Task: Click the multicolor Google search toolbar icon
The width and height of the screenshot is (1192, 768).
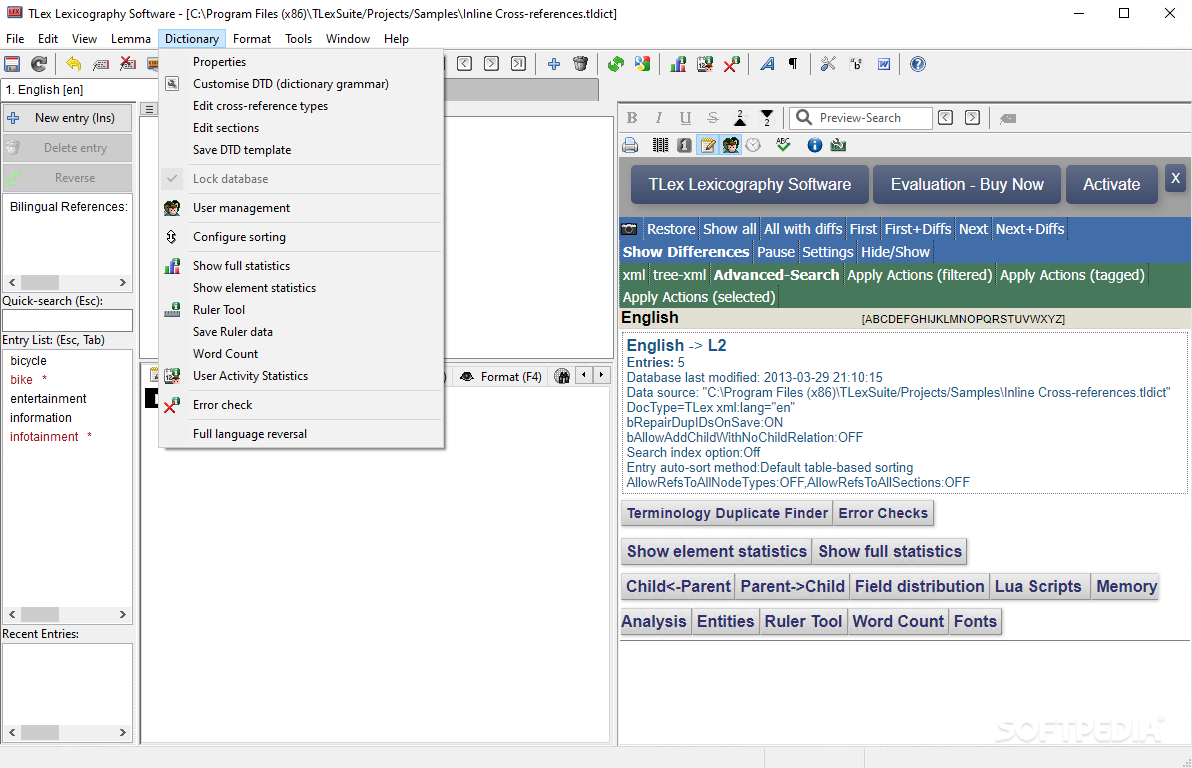Action: click(x=642, y=64)
